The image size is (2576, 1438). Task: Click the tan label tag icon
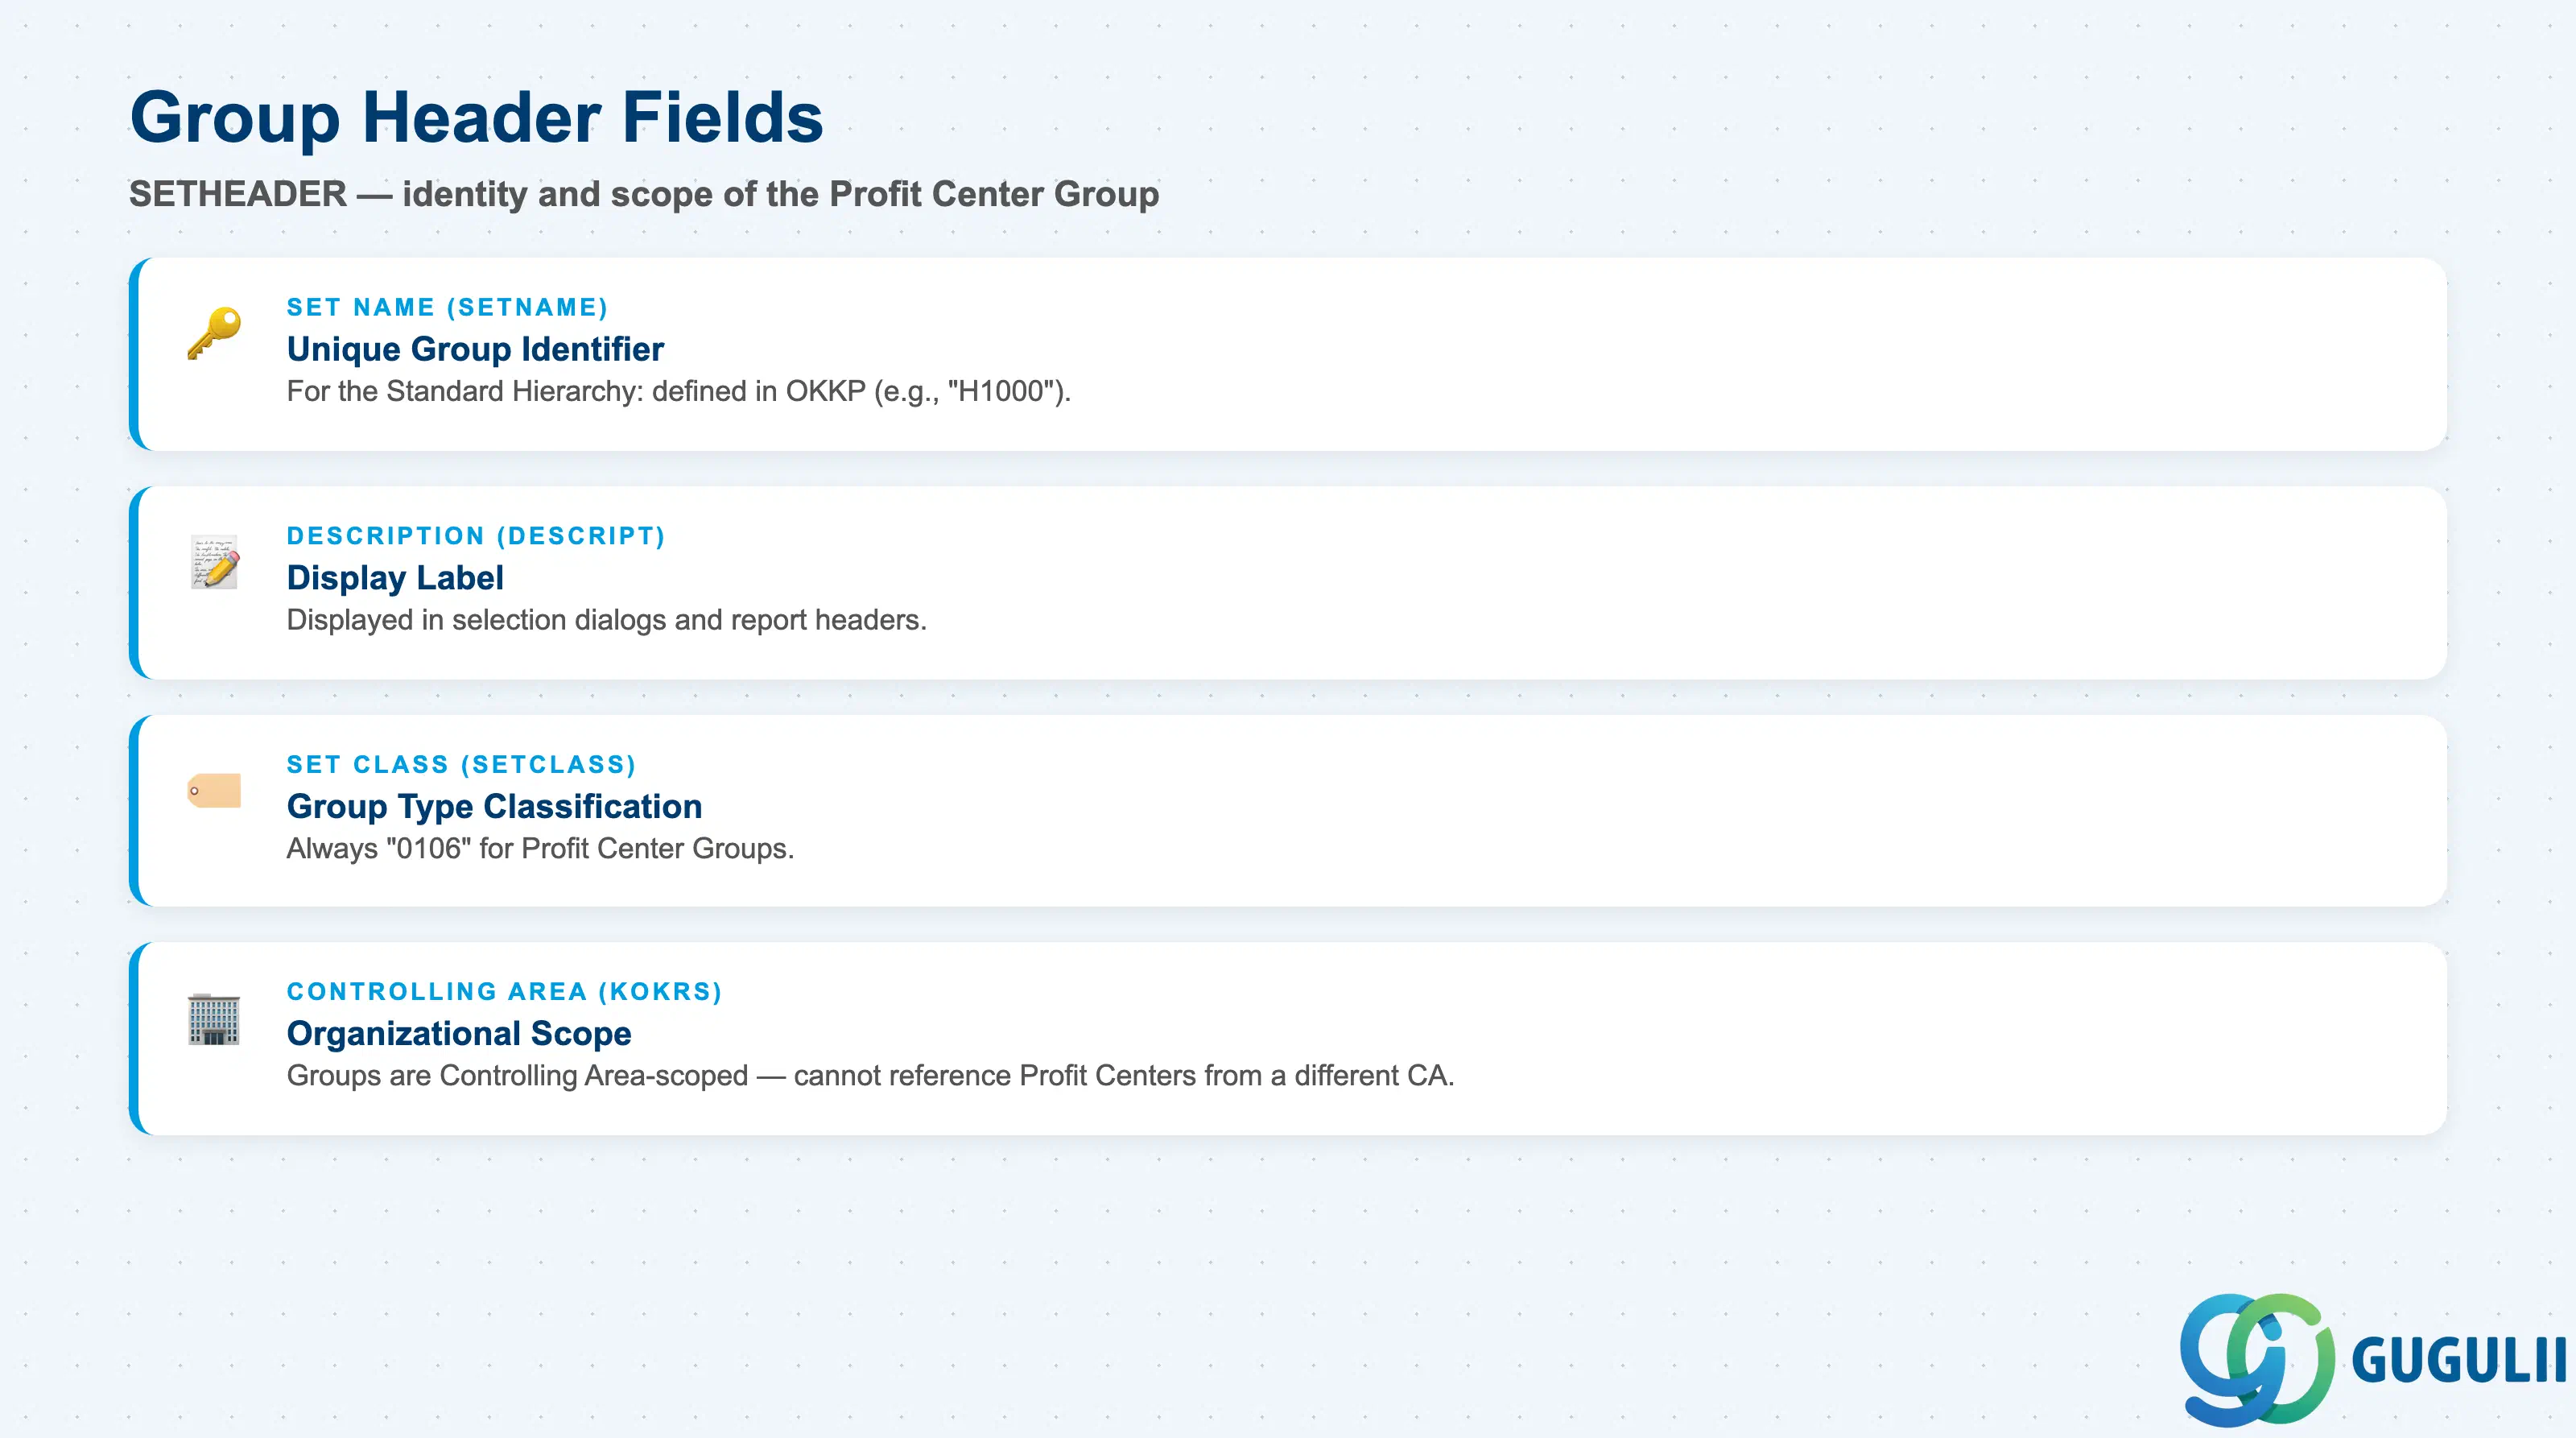pyautogui.click(x=214, y=790)
